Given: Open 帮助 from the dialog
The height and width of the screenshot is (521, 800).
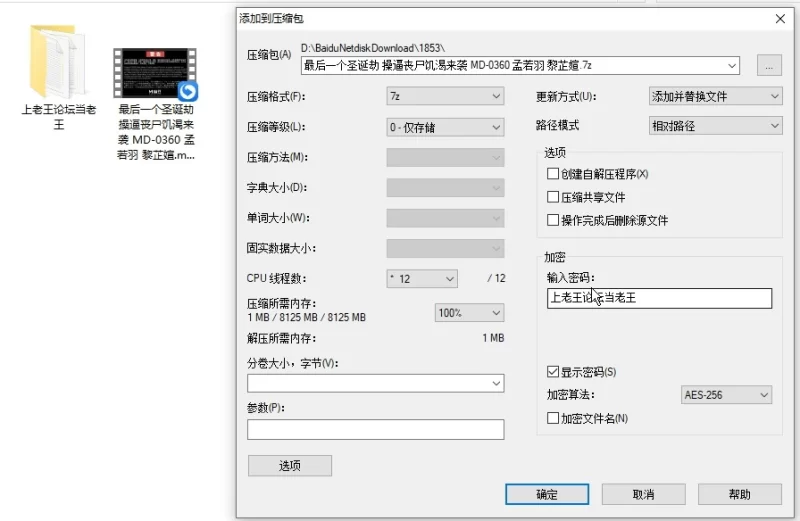Looking at the screenshot, I should click(x=740, y=494).
